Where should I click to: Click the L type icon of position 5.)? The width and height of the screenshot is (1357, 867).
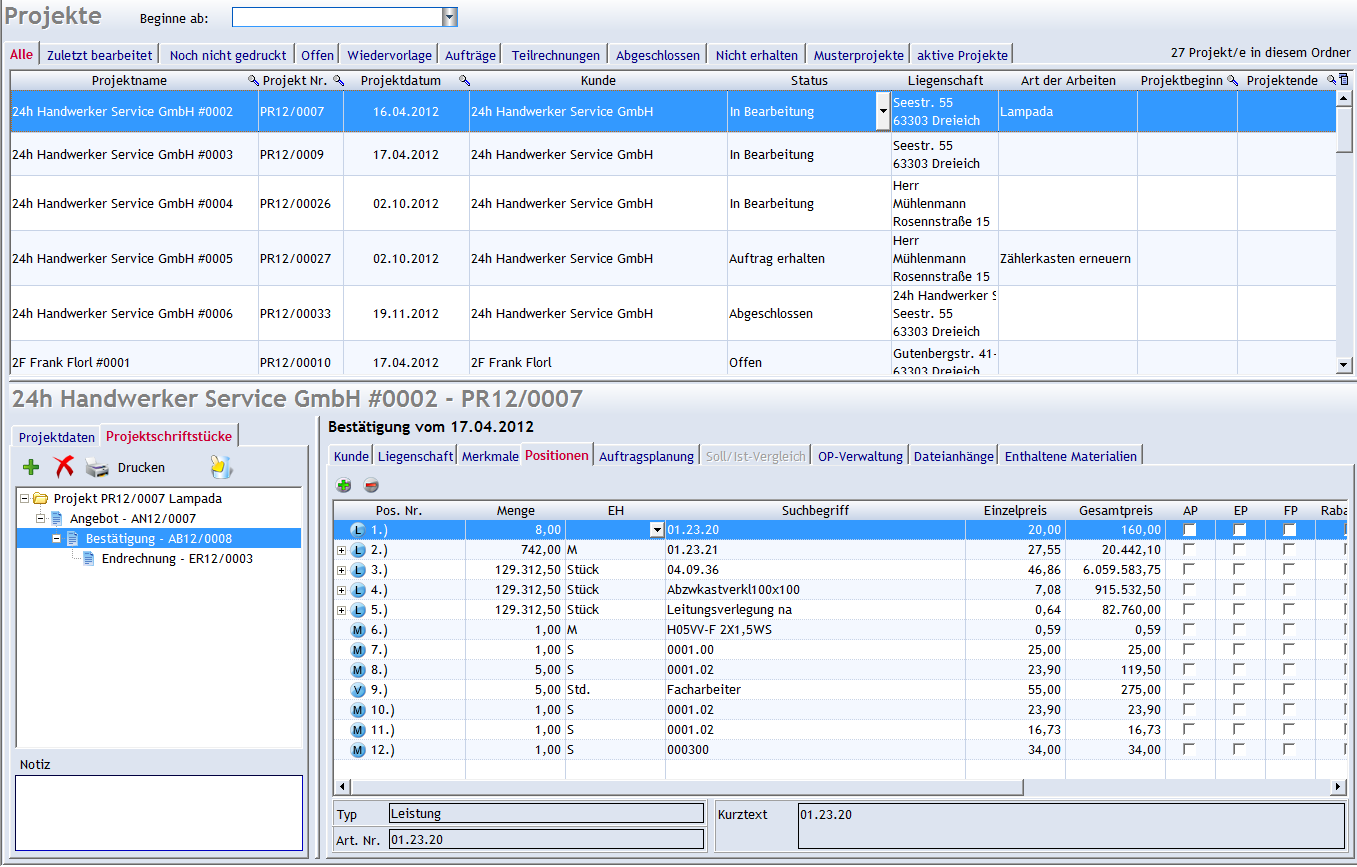[358, 610]
